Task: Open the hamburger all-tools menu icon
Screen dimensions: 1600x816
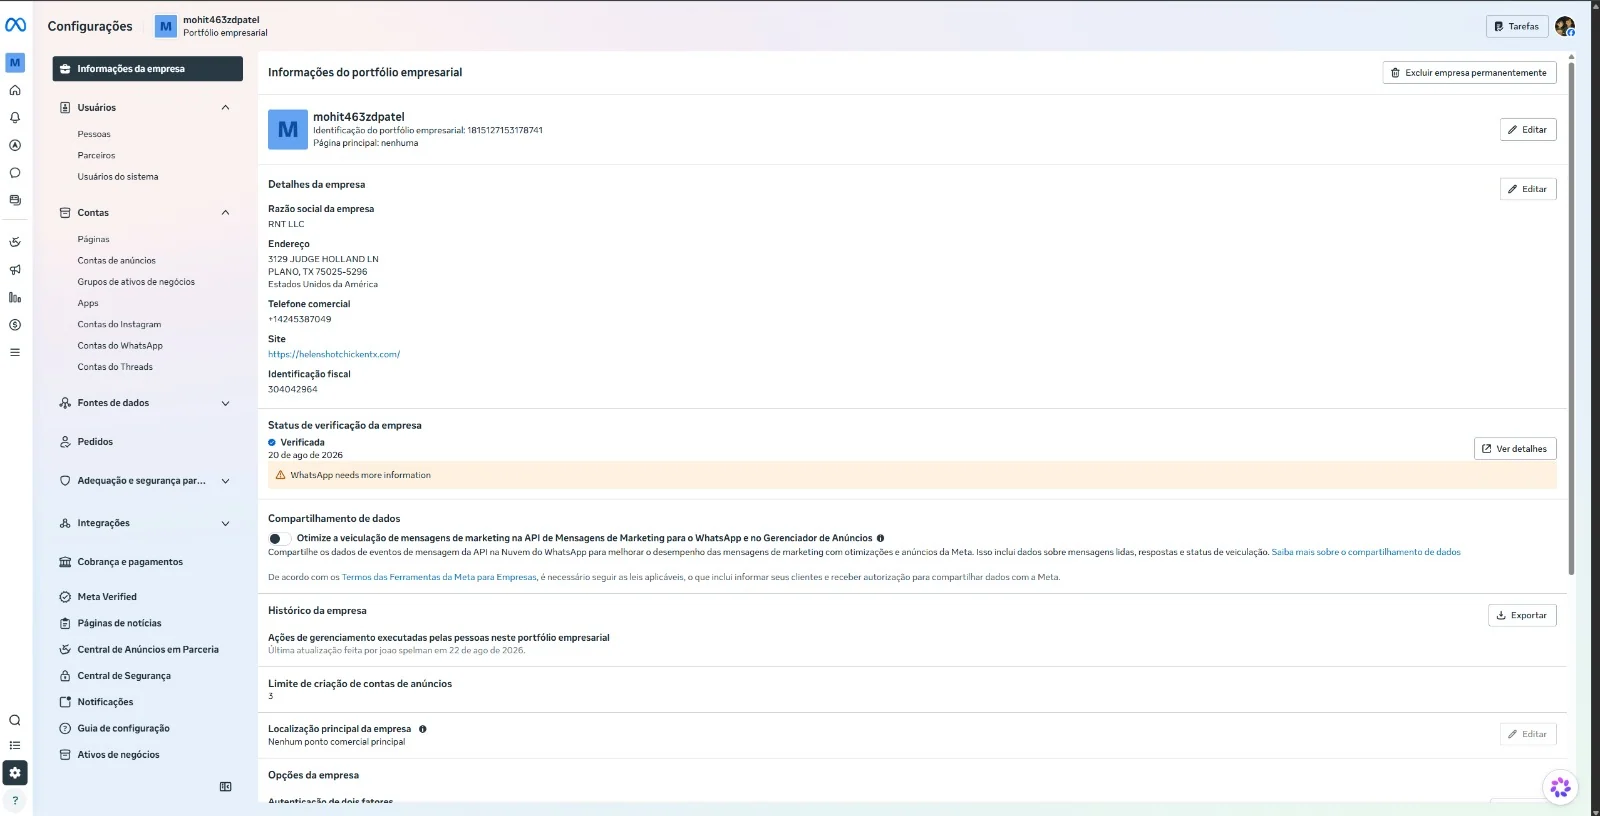Action: 15,352
